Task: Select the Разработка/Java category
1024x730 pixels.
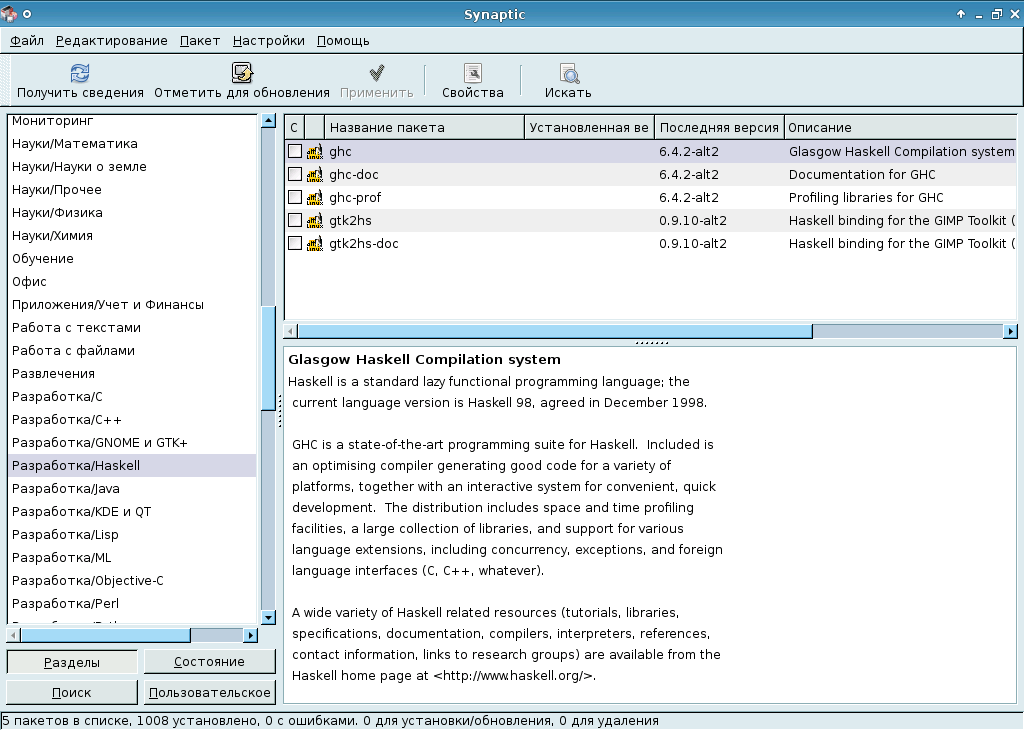Action: point(66,489)
